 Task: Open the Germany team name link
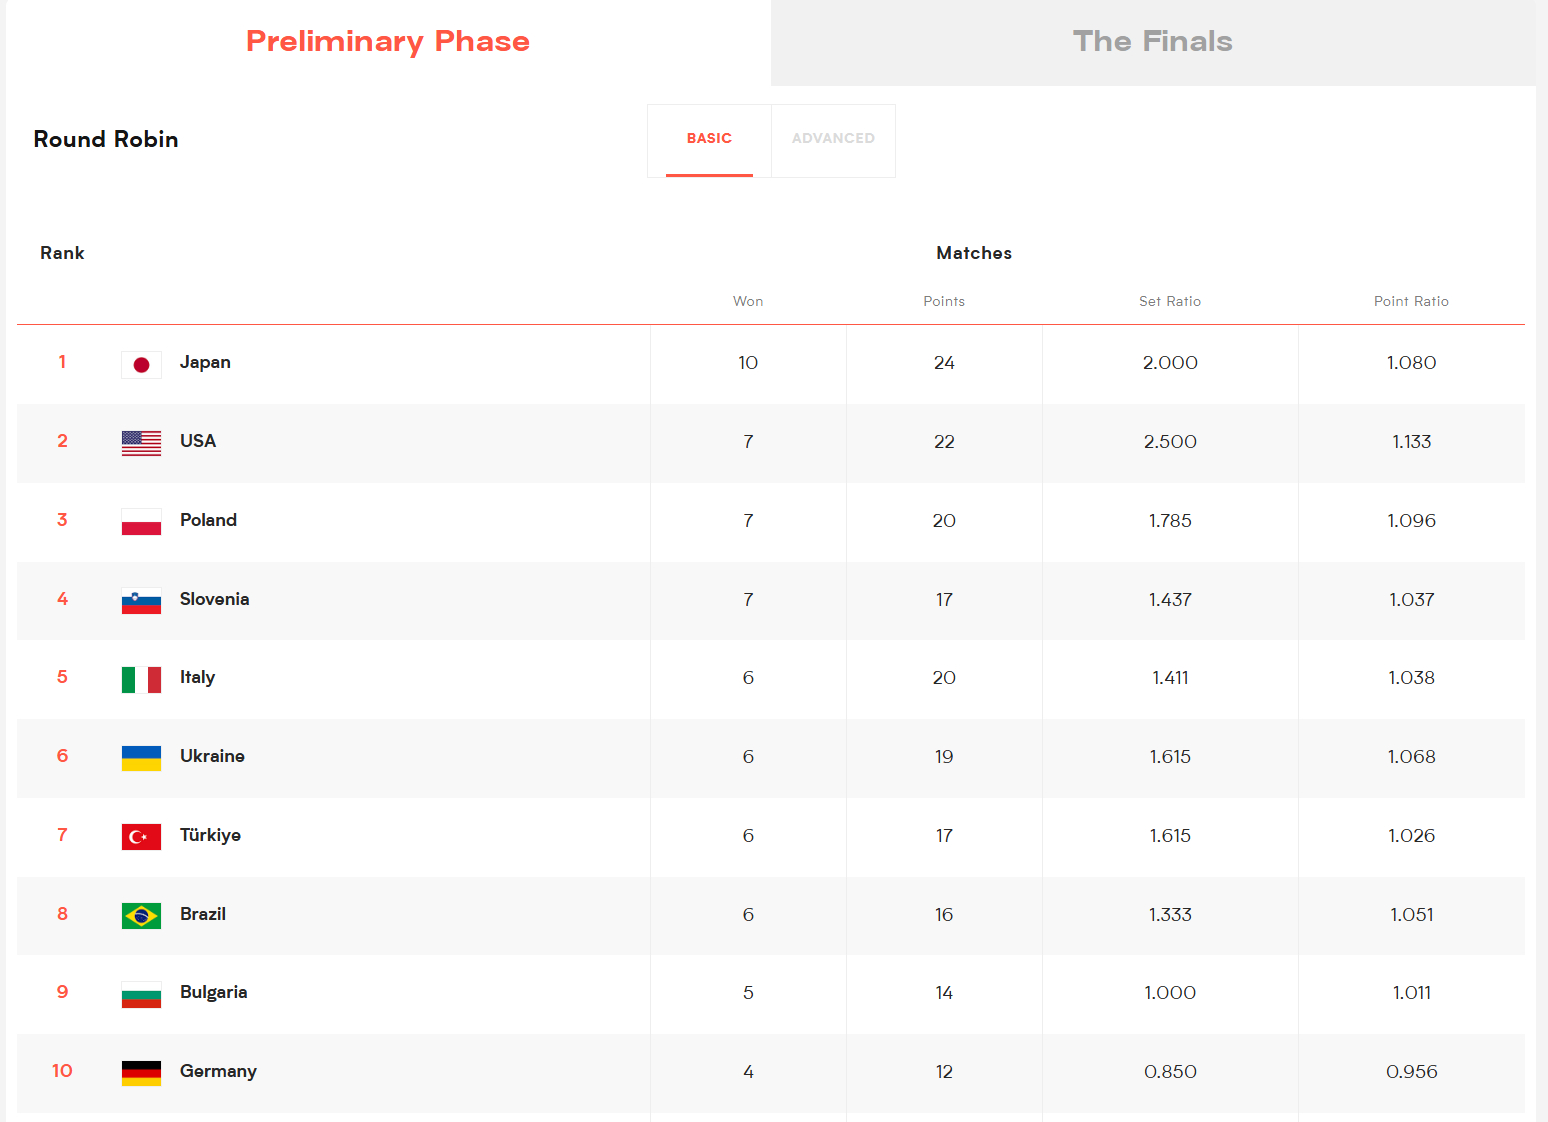point(218,1071)
